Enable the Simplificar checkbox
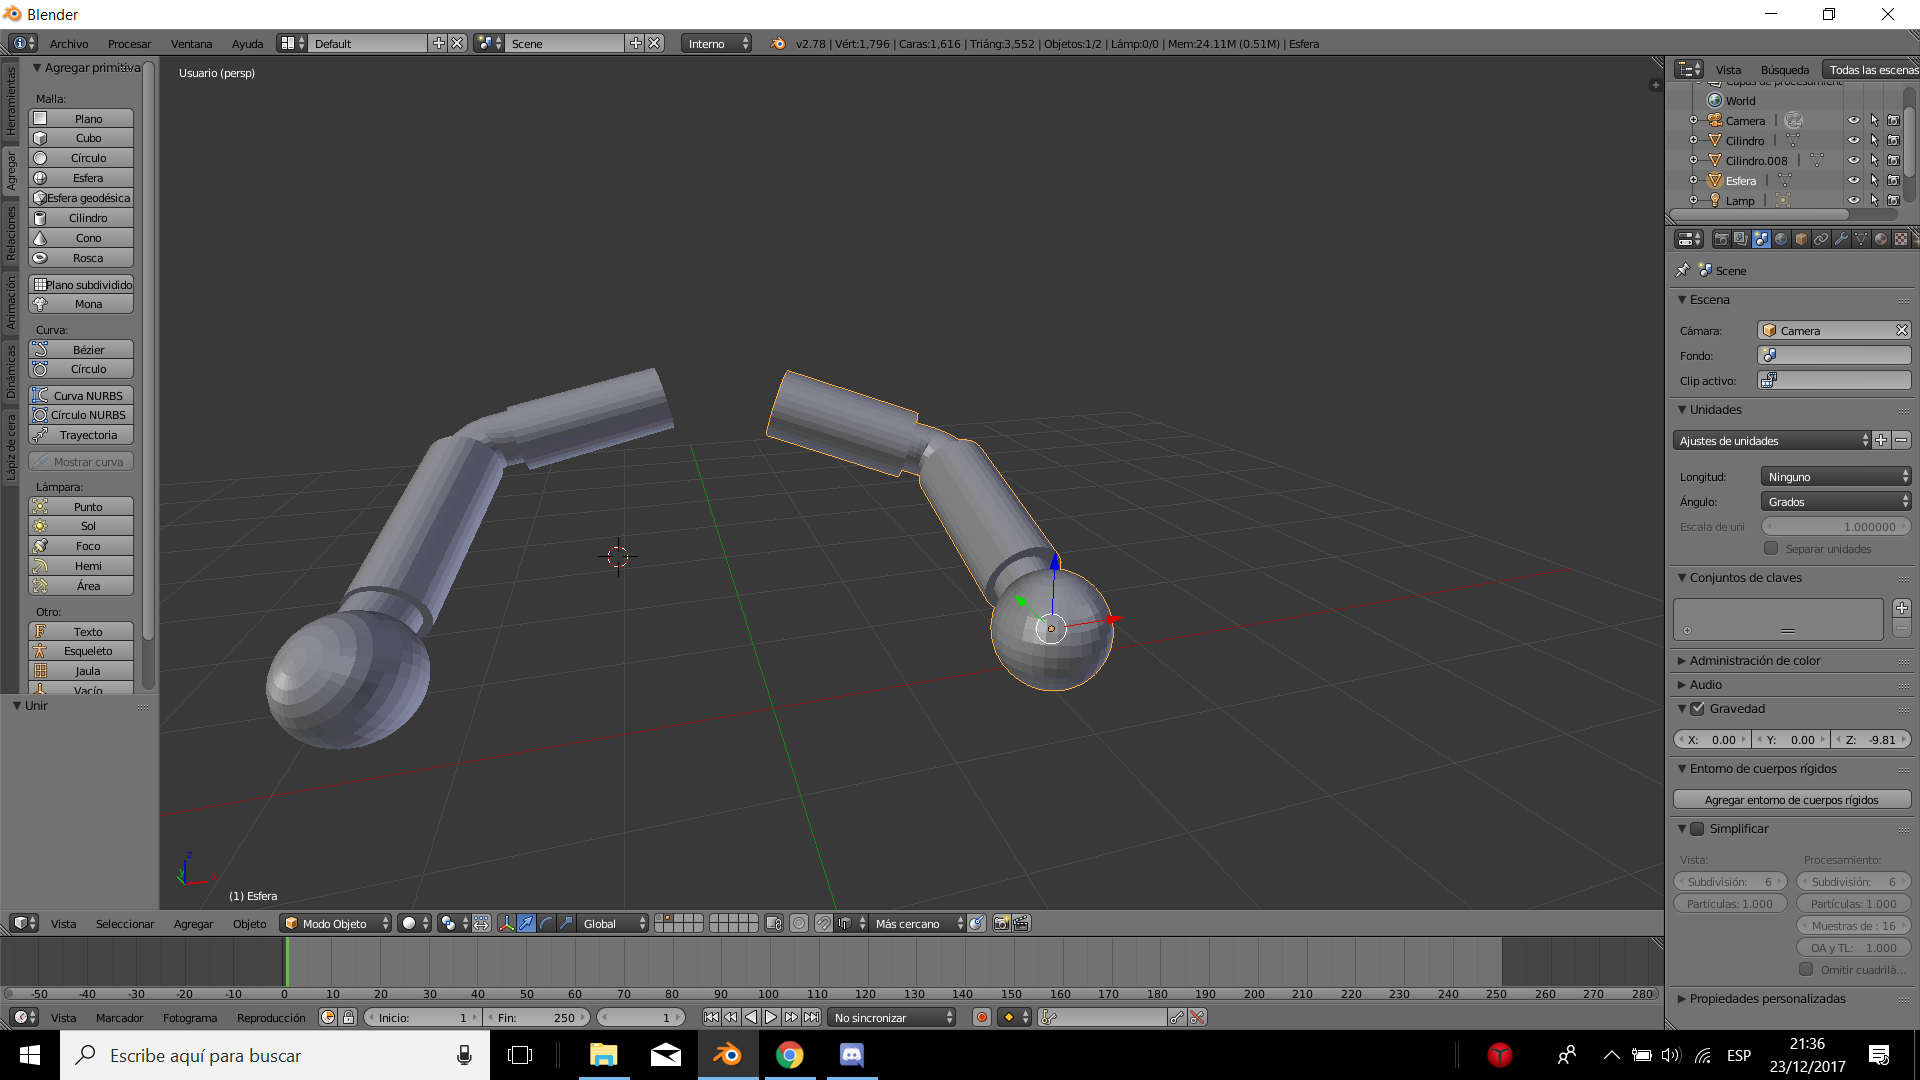Image resolution: width=1920 pixels, height=1080 pixels. point(1697,828)
